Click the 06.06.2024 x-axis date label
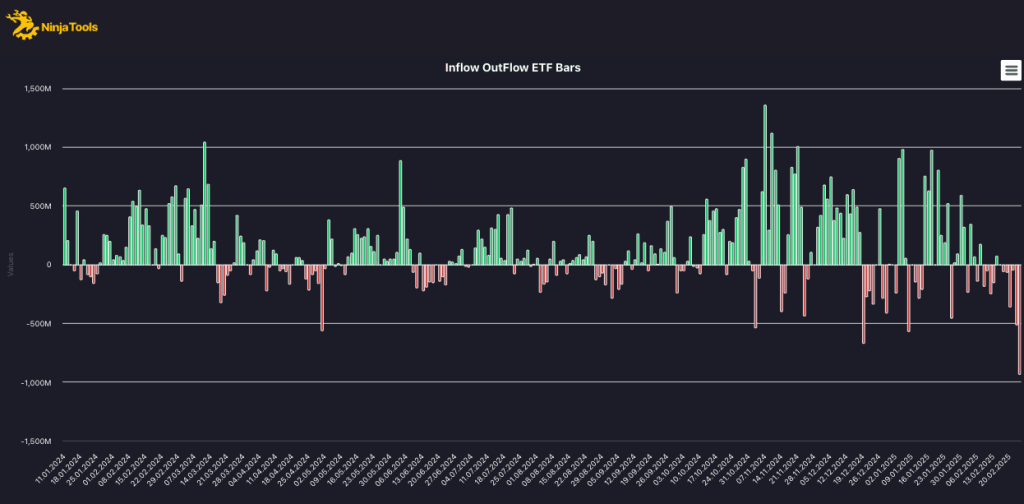Viewport: 1024px width, 504px height. (392, 469)
